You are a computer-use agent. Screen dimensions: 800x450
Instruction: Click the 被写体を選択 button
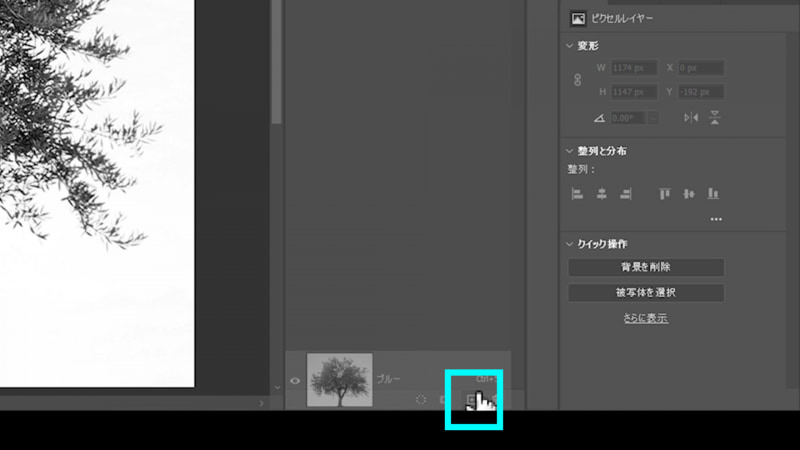[646, 293]
